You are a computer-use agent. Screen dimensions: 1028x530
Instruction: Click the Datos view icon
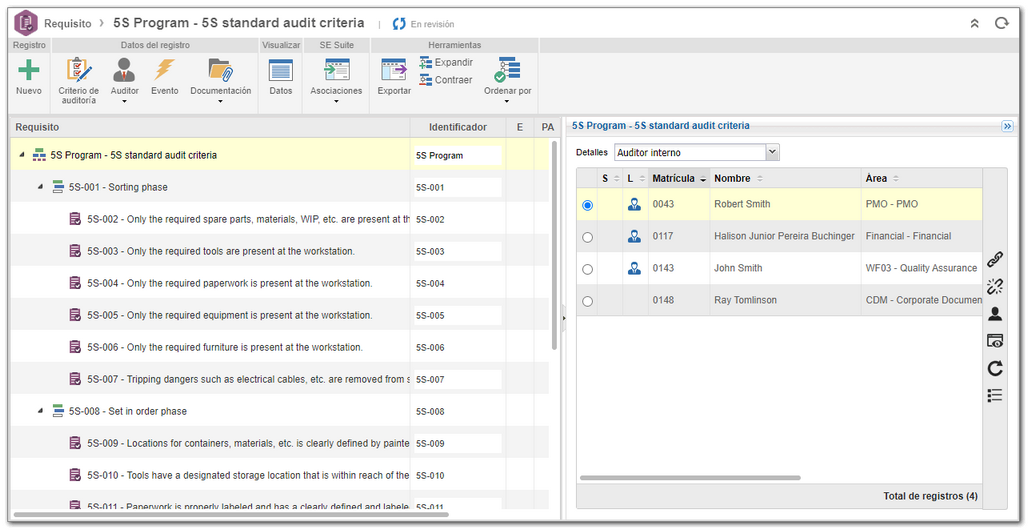tap(281, 70)
